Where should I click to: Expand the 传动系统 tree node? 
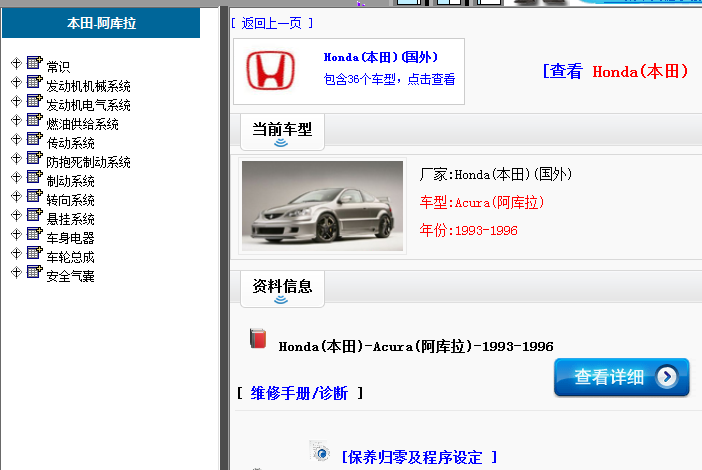(x=16, y=139)
